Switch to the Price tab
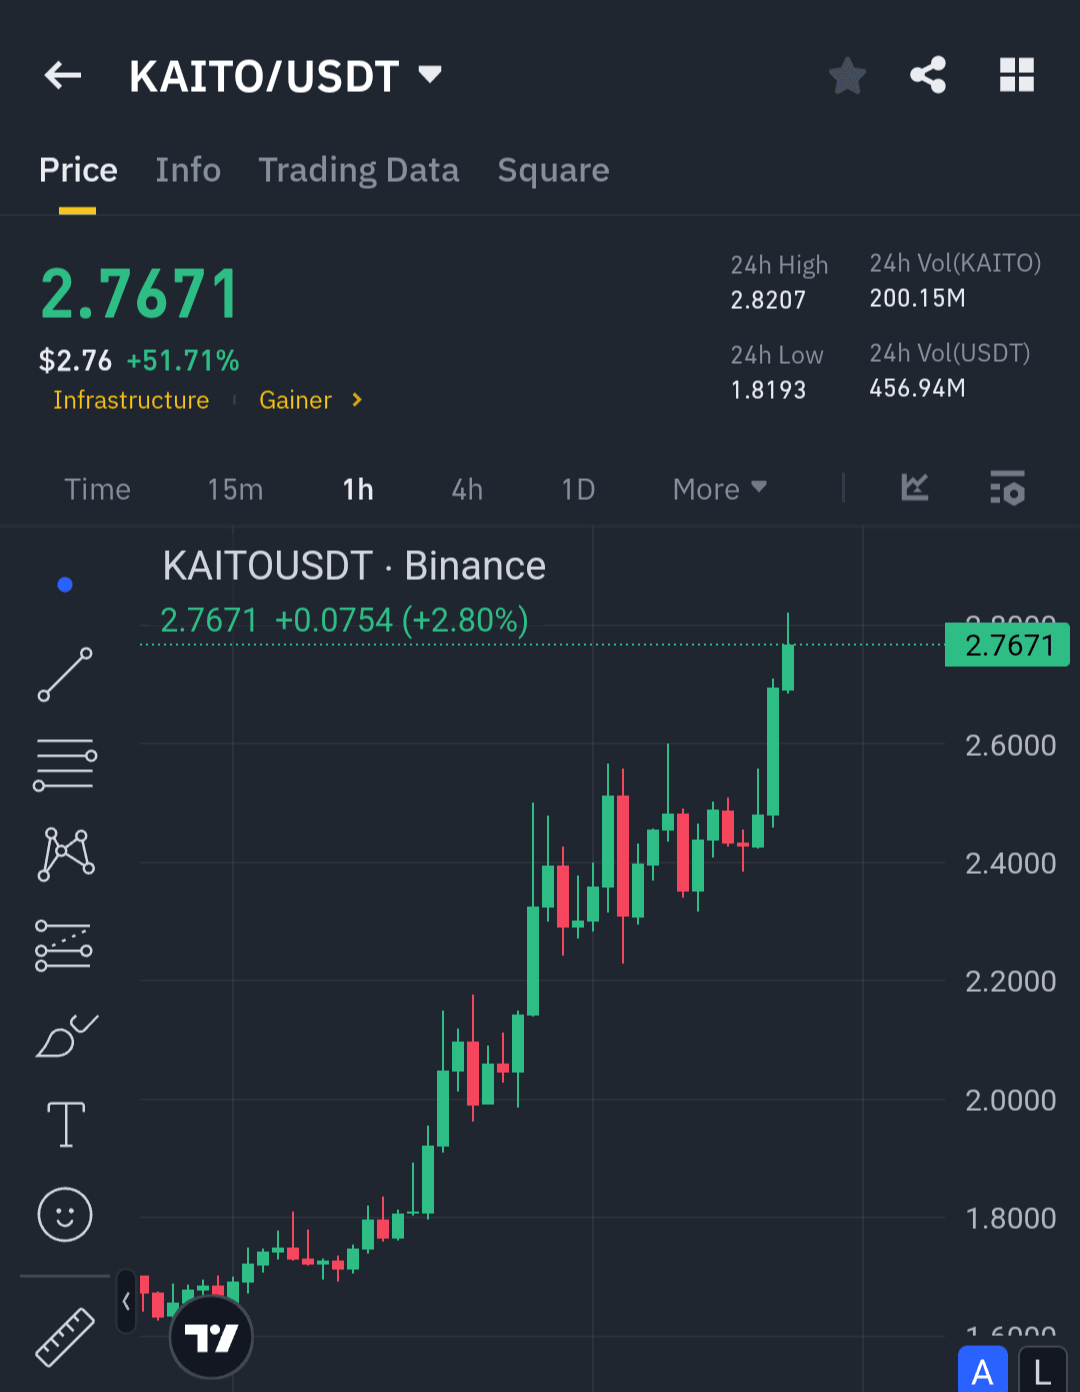1080x1392 pixels. pos(78,170)
